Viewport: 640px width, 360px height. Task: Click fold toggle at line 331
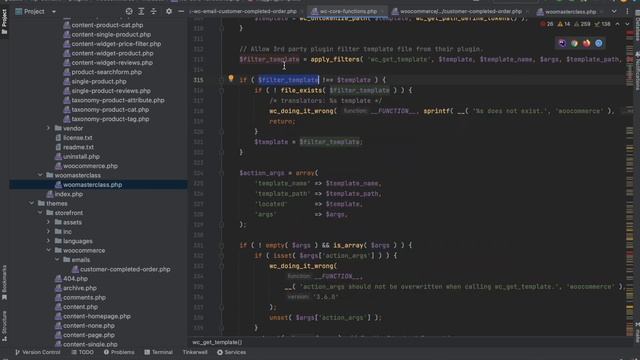pos(221,245)
